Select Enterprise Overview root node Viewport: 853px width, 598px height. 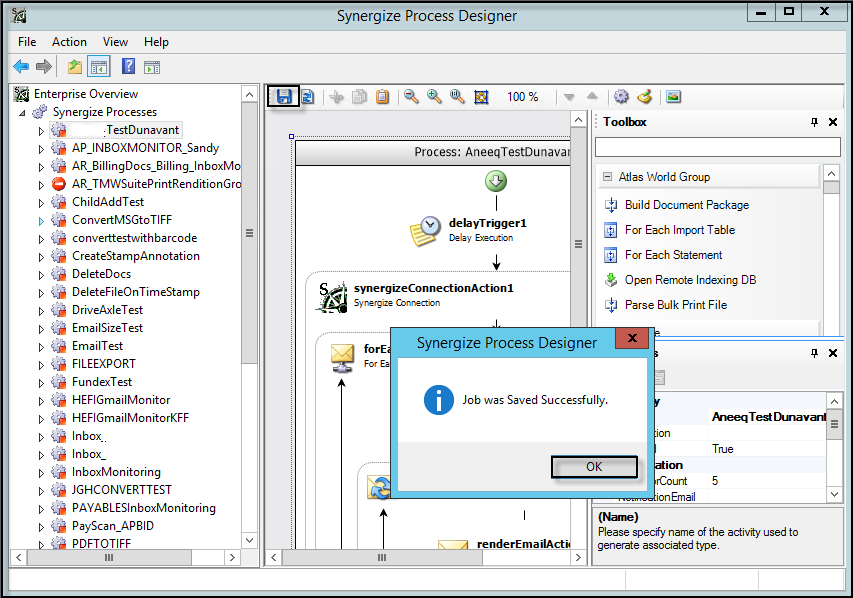[86, 94]
